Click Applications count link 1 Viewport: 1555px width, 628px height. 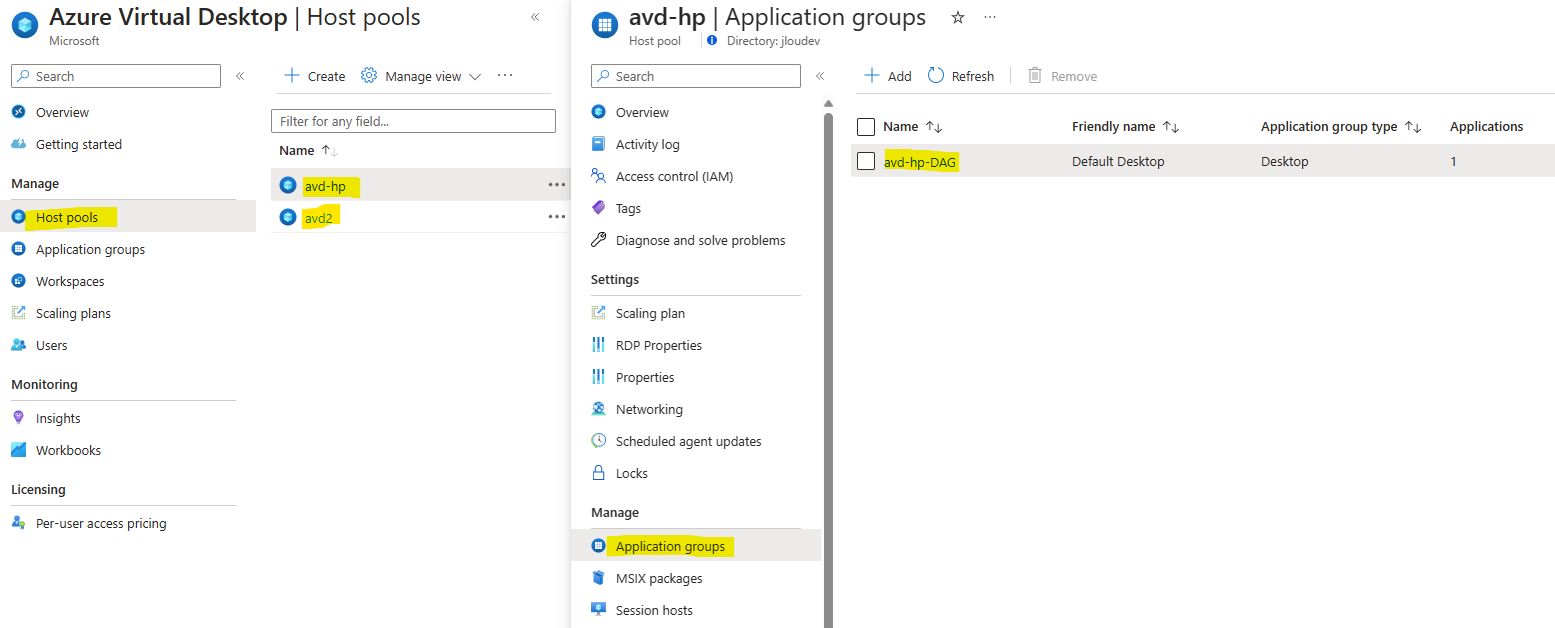coord(1453,161)
